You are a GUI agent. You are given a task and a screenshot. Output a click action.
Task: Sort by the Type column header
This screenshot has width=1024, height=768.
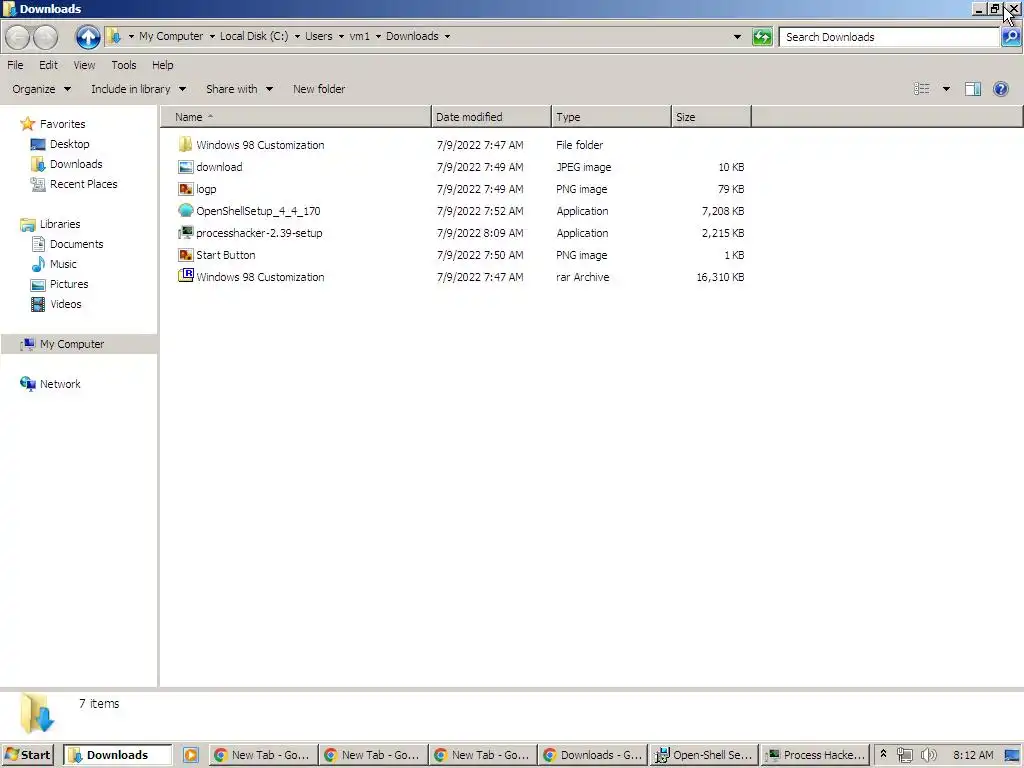point(611,117)
